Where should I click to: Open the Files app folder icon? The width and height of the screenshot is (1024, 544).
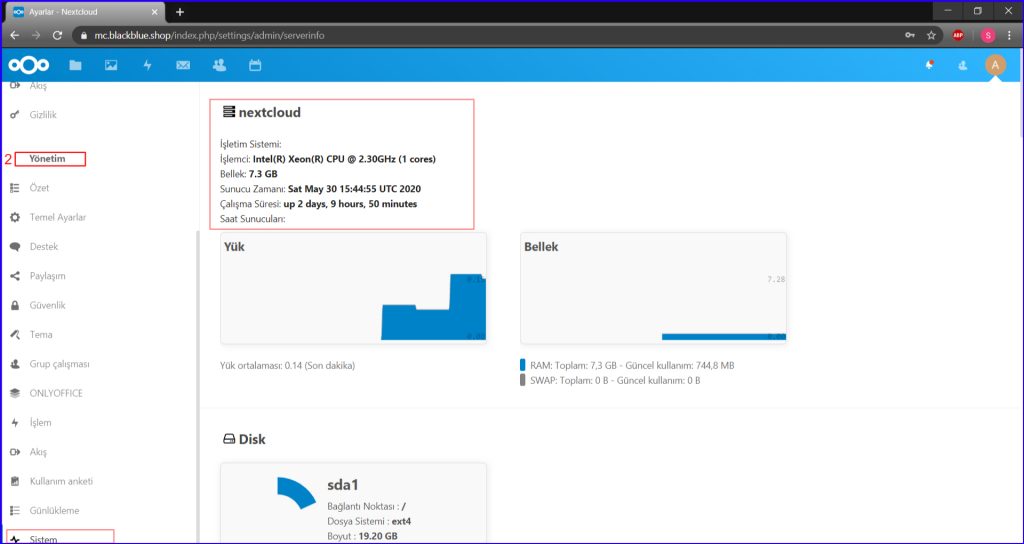point(76,65)
